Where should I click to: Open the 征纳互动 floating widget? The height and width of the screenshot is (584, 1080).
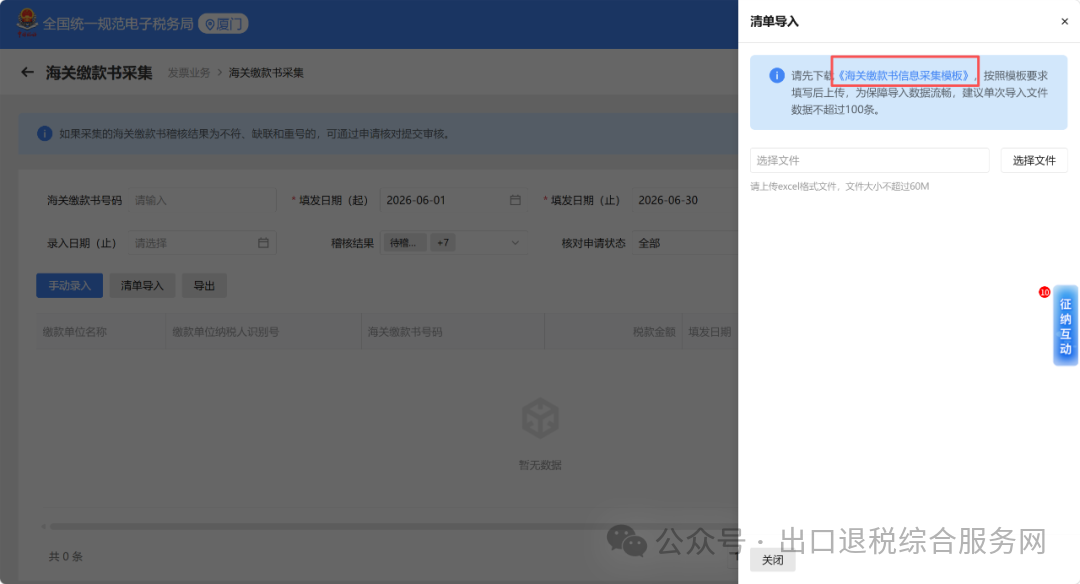[1065, 326]
